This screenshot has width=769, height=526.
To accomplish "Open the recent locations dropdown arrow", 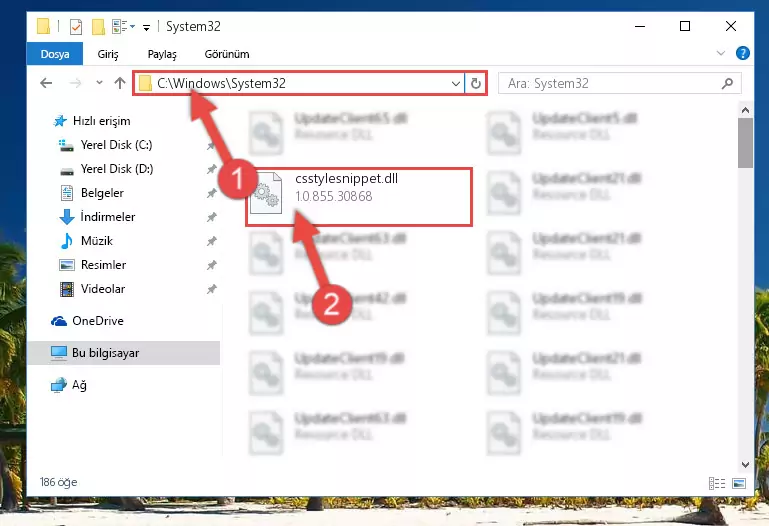I will pos(100,83).
